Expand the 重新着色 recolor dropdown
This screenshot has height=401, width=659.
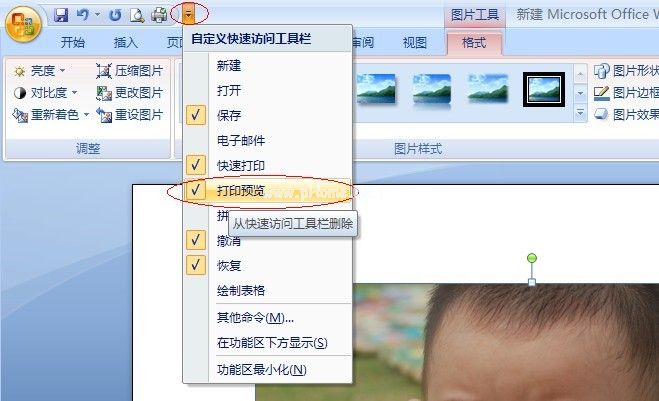pos(51,114)
